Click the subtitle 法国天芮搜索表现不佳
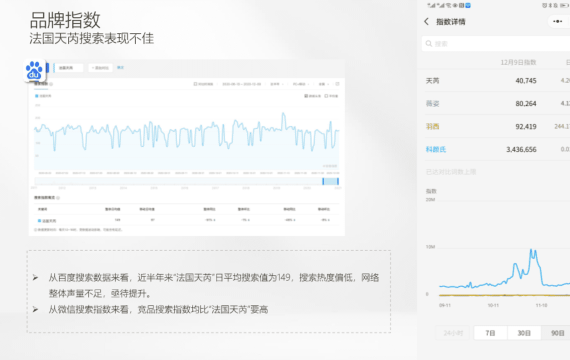 [x=92, y=38]
